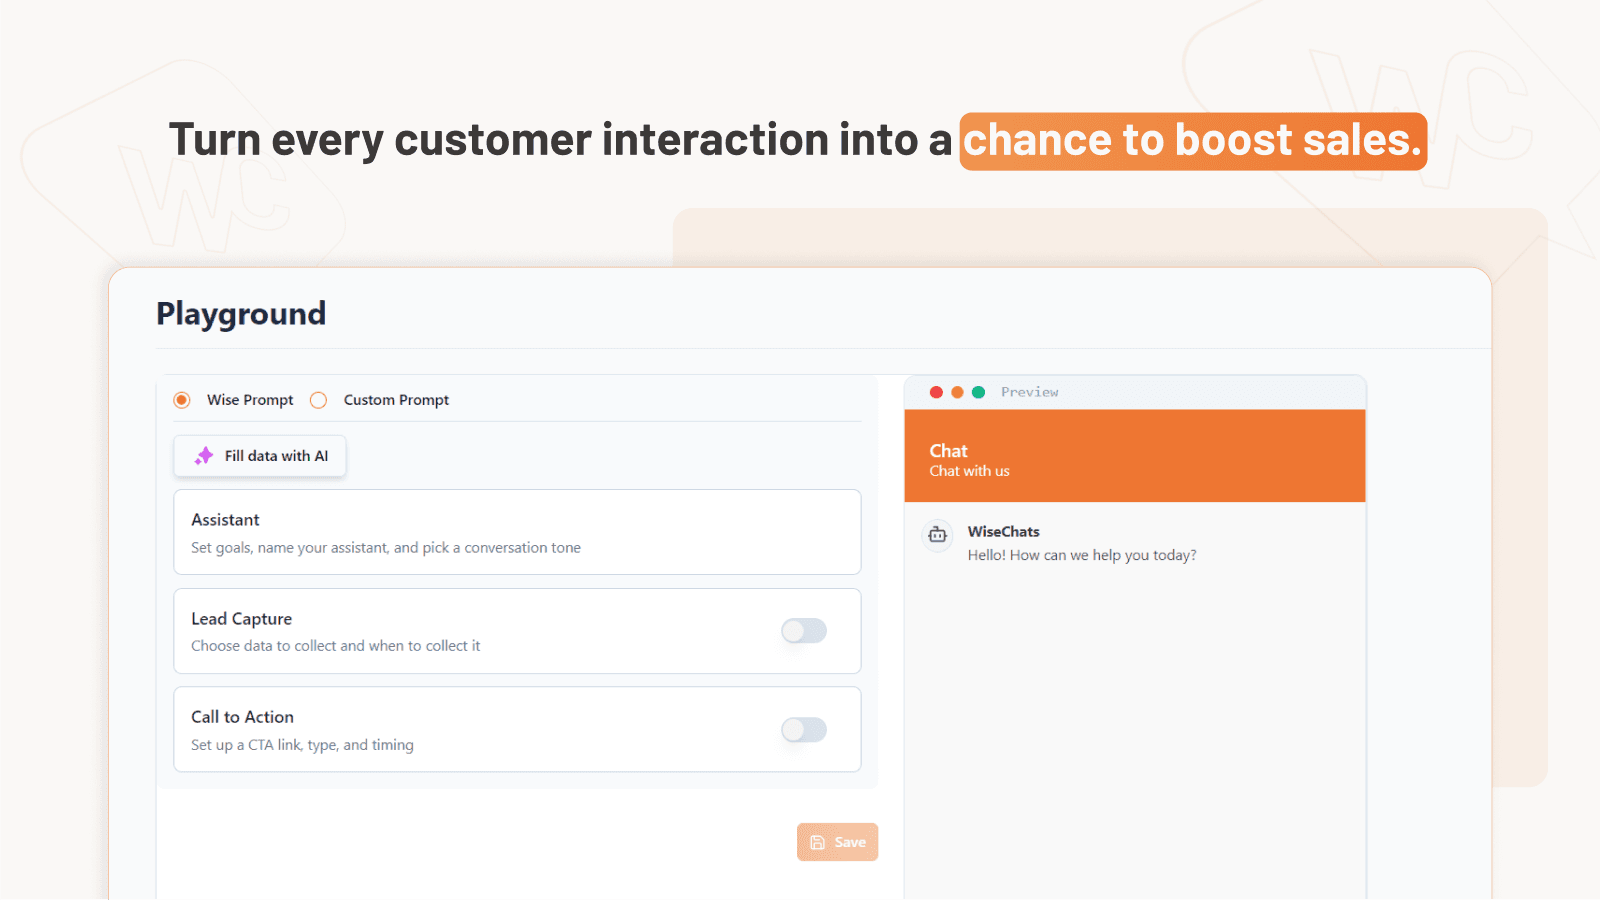The height and width of the screenshot is (900, 1600).
Task: Expand the Lead Capture settings card
Action: coord(450,631)
